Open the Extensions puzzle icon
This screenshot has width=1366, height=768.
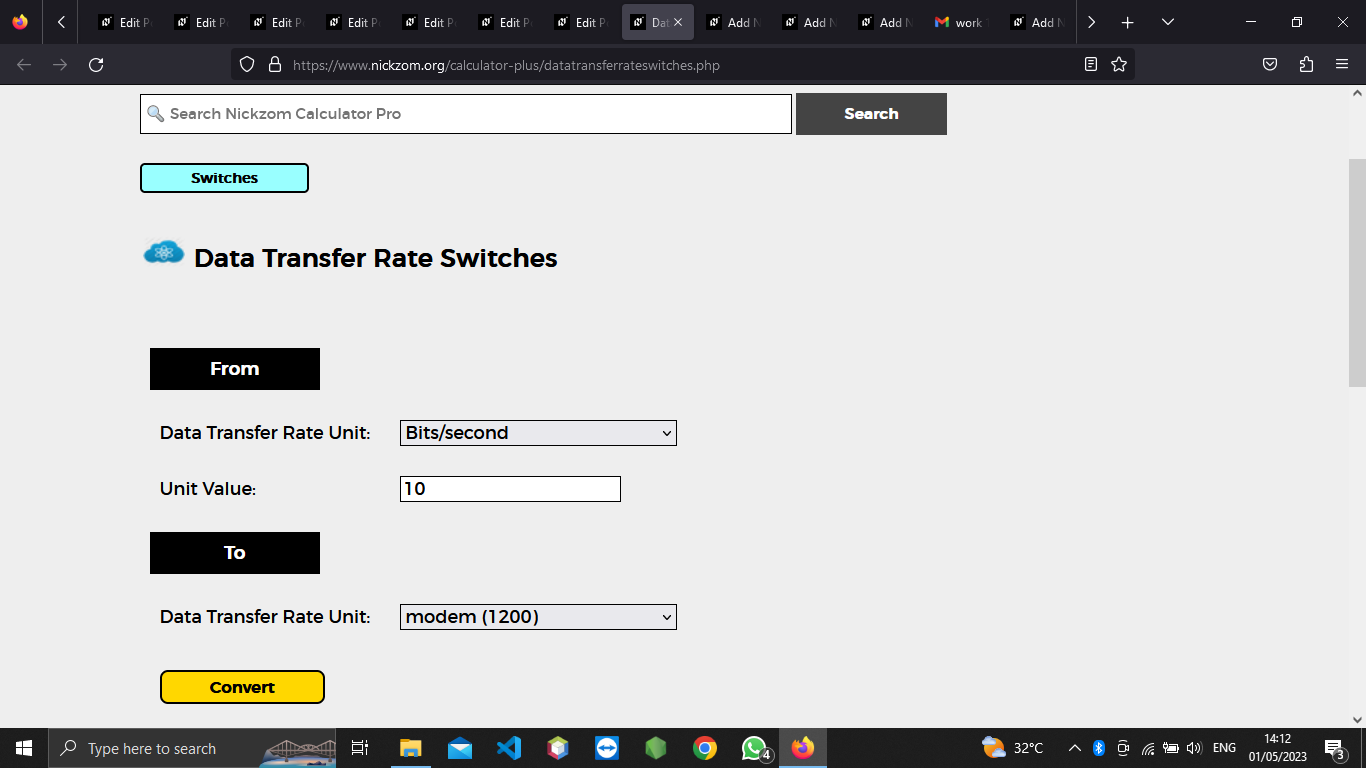click(x=1306, y=65)
